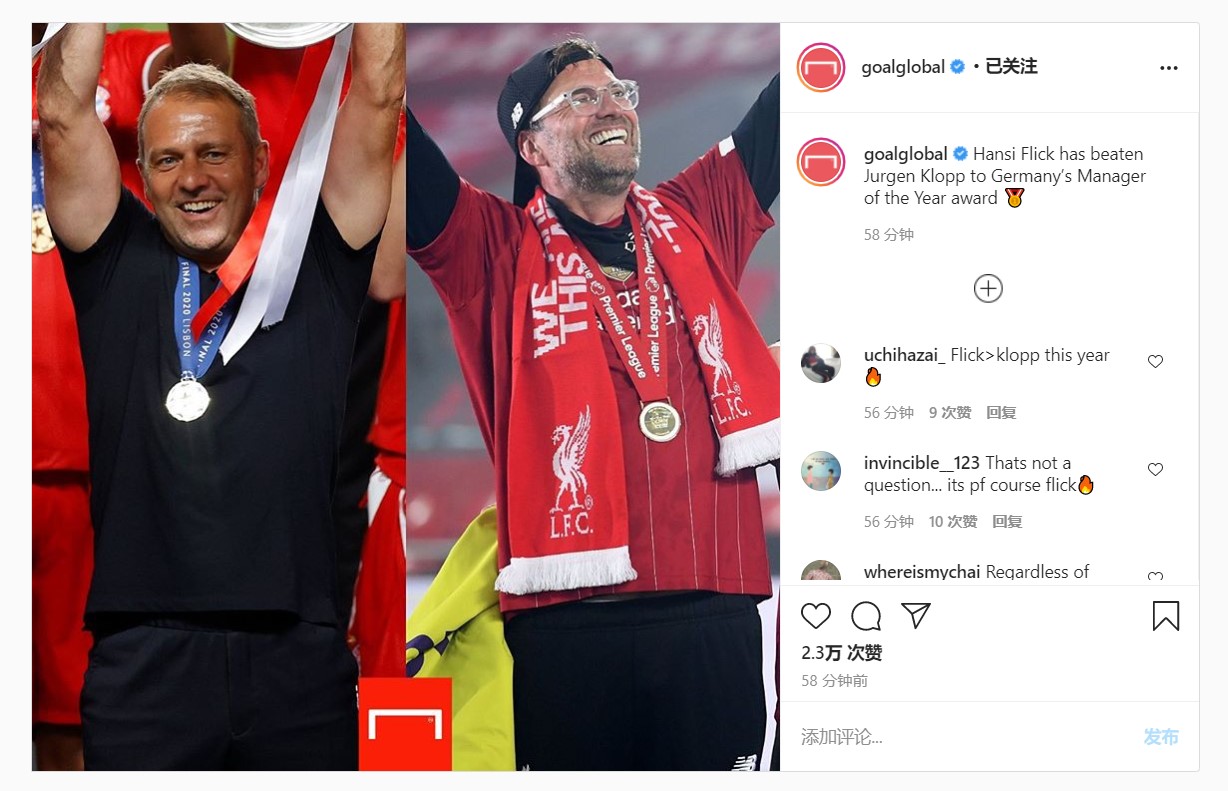This screenshot has height=791, width=1228.
Task: Load more comments with the plus circle
Action: (988, 288)
